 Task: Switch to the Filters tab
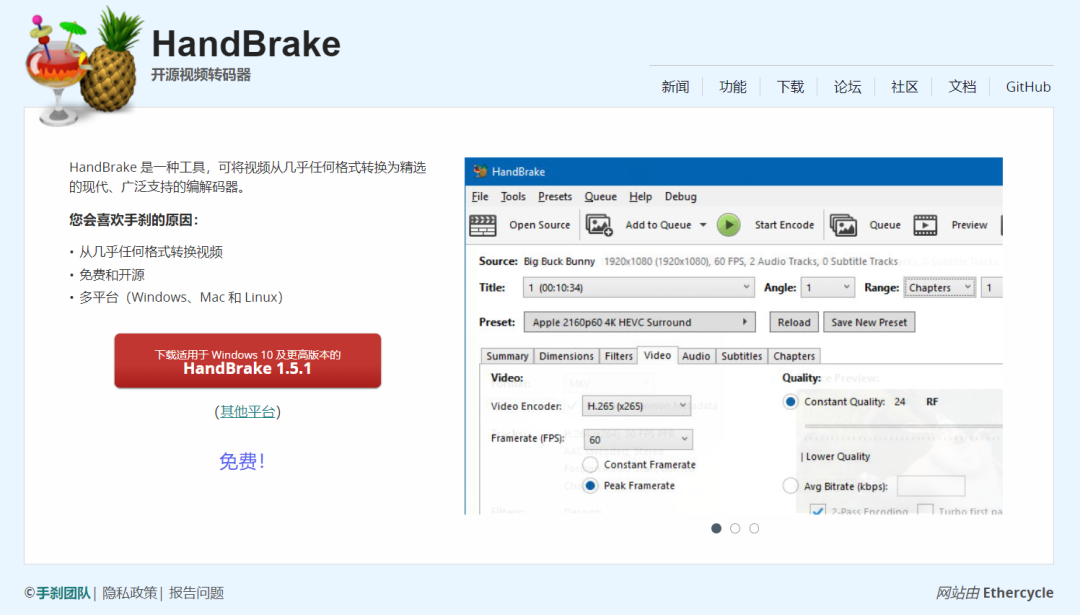tap(619, 356)
